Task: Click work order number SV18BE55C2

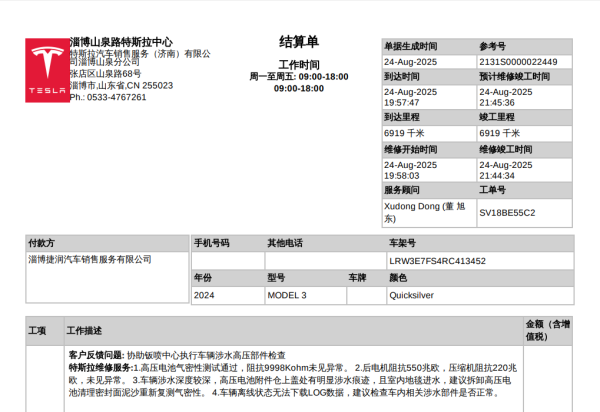Action: [507, 212]
